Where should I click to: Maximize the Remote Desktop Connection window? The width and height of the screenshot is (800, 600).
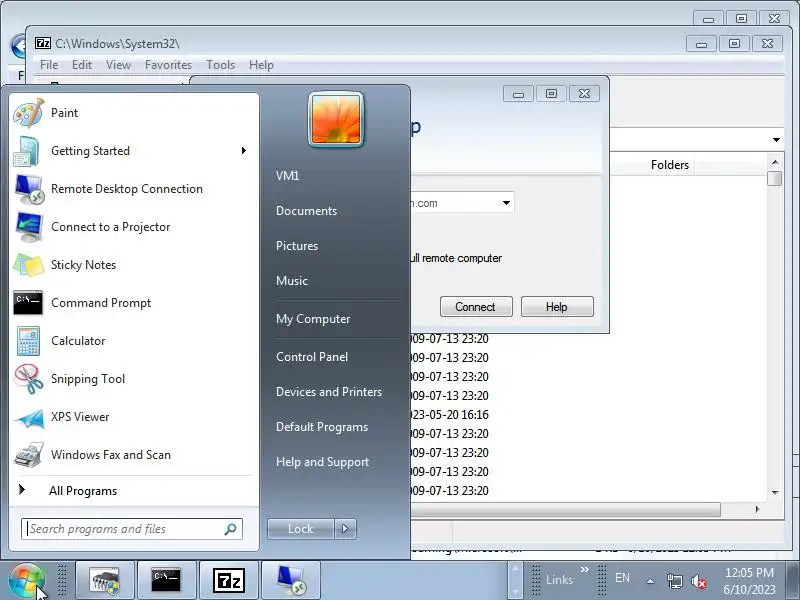[552, 94]
